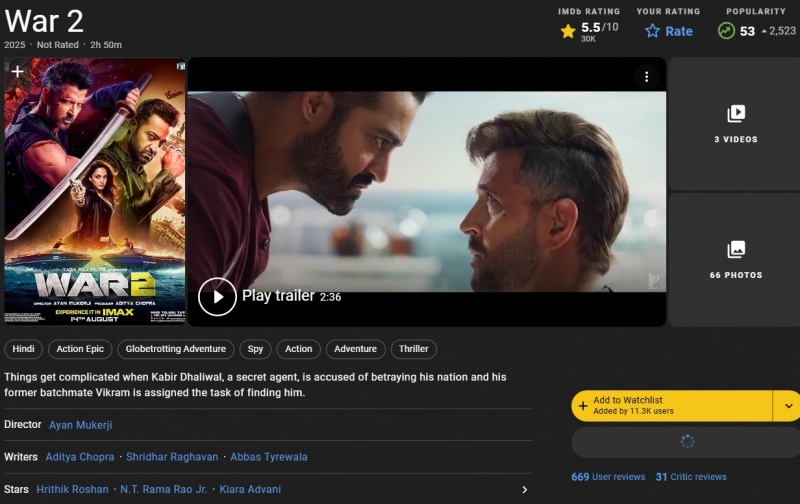
Task: Click the blue Rate star outline
Action: tap(653, 31)
